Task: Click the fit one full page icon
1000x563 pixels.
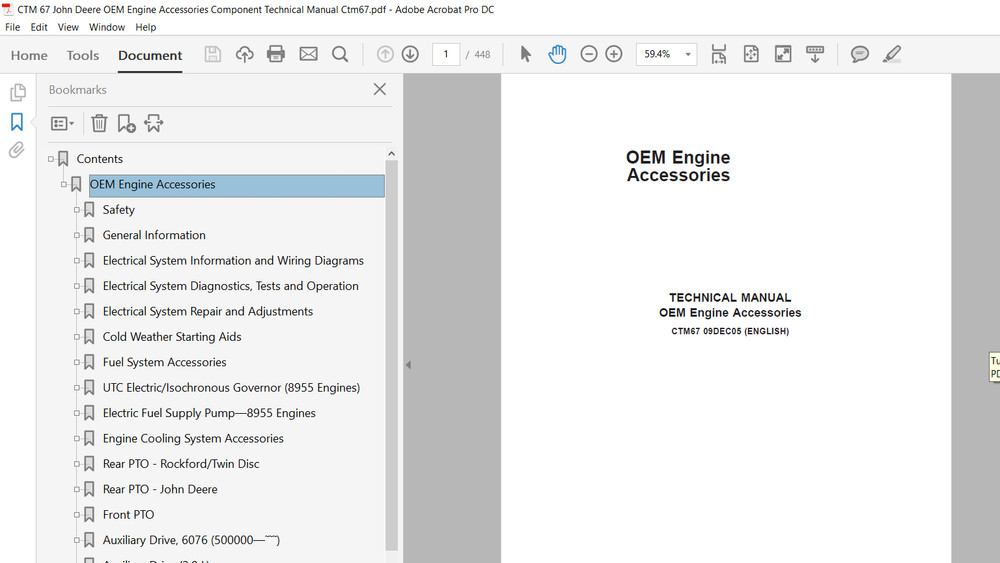Action: point(751,54)
